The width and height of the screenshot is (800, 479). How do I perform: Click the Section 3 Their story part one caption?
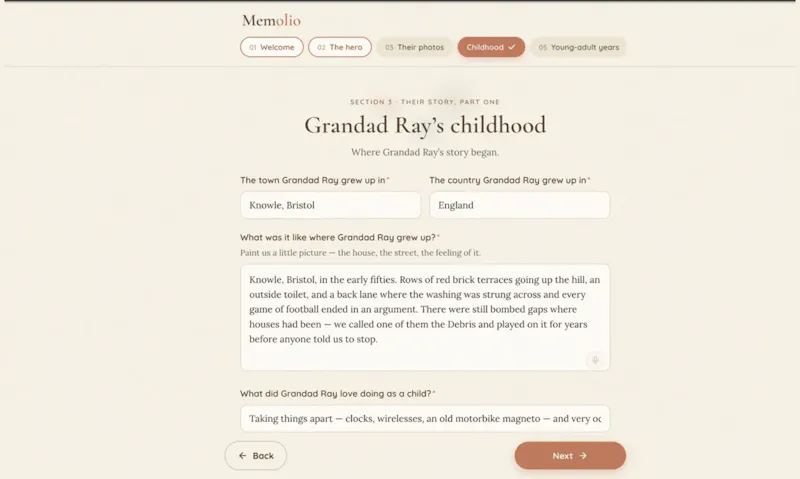tap(425, 102)
